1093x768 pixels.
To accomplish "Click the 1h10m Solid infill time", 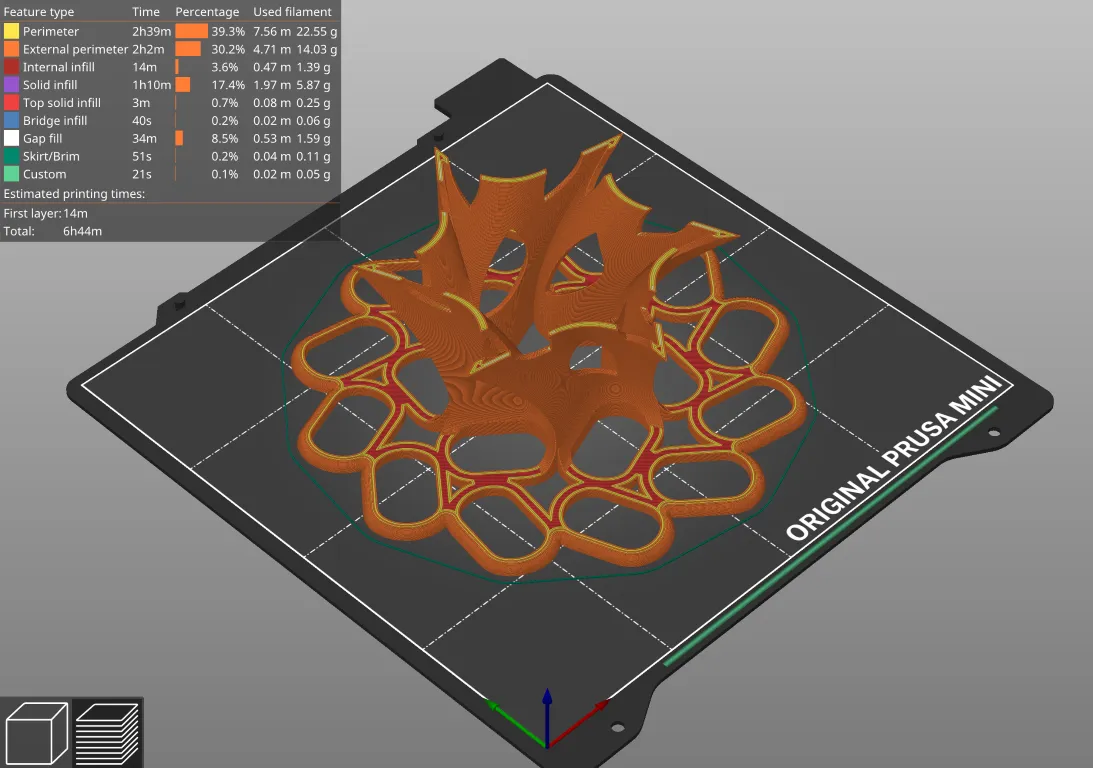I will click(151, 85).
